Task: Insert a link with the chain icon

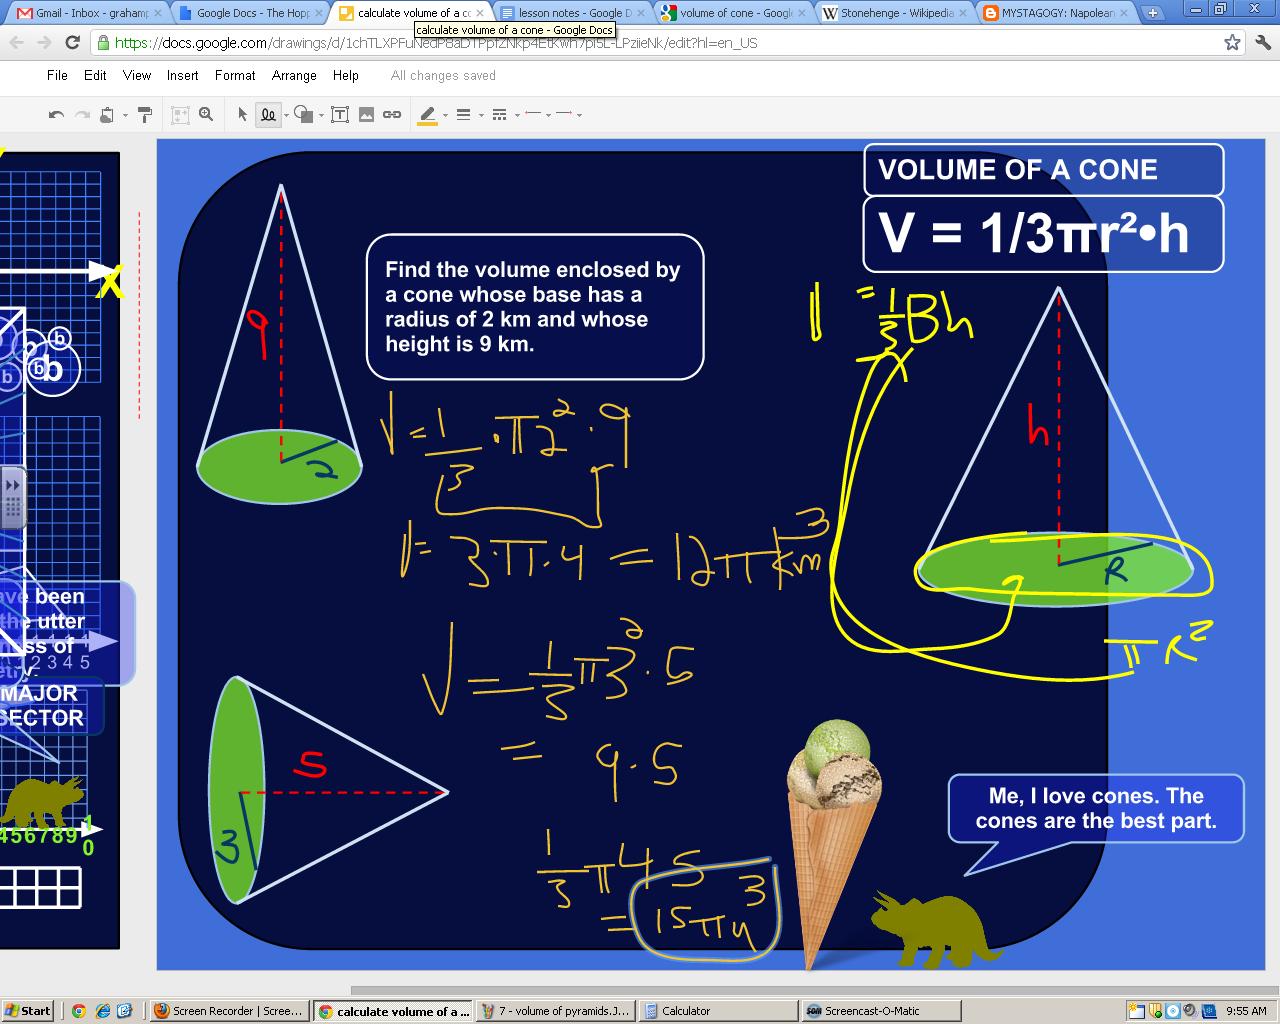Action: 392,115
